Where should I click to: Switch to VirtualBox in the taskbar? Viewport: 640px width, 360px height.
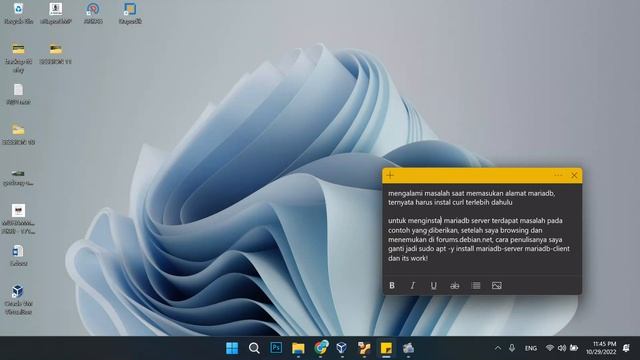(342, 348)
